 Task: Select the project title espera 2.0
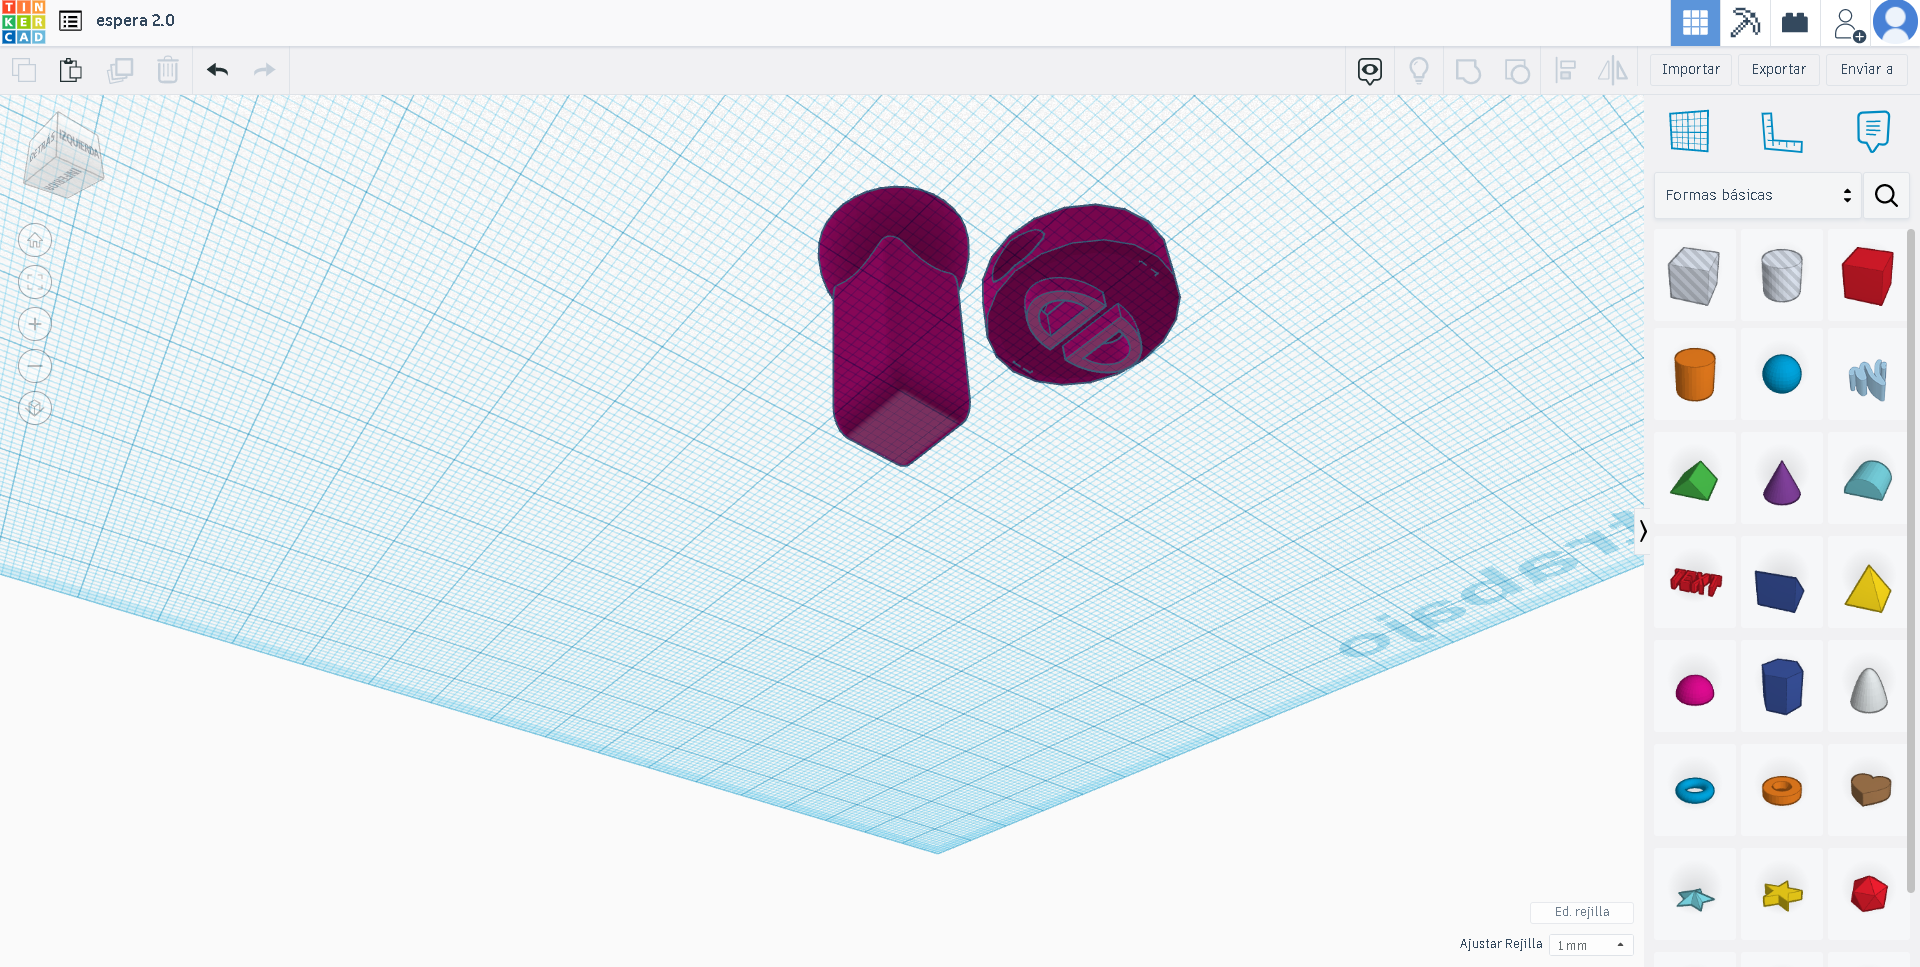tap(135, 21)
